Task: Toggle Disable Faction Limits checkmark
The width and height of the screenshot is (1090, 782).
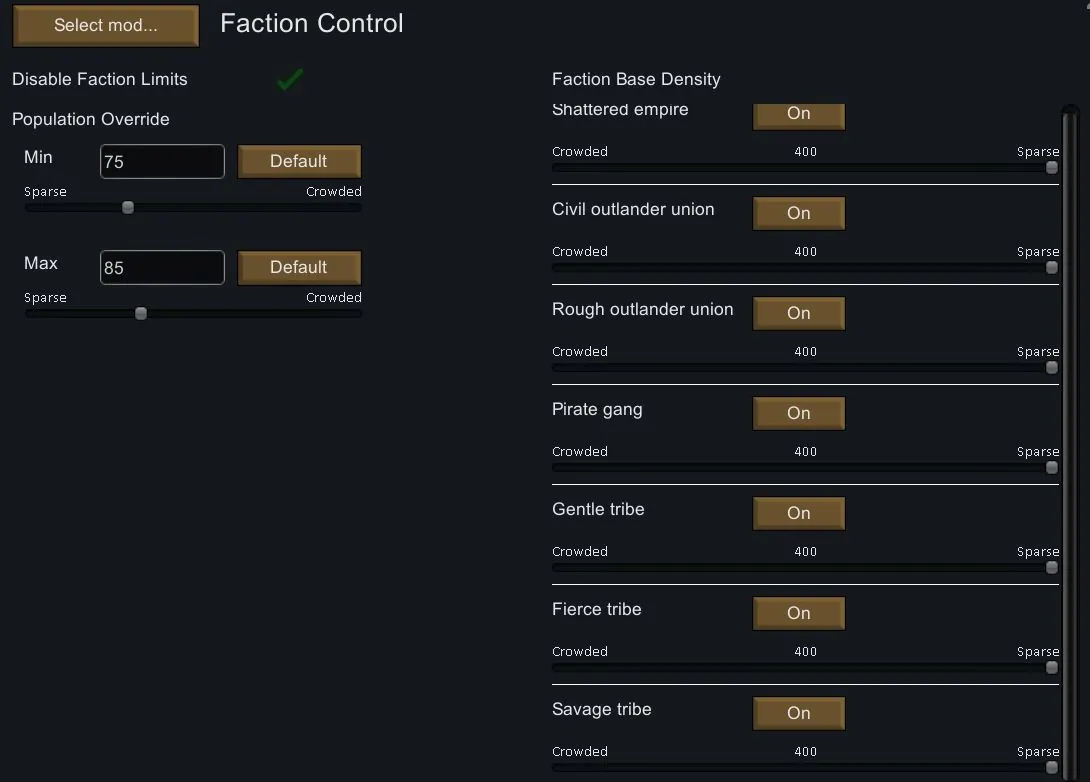Action: 290,79
